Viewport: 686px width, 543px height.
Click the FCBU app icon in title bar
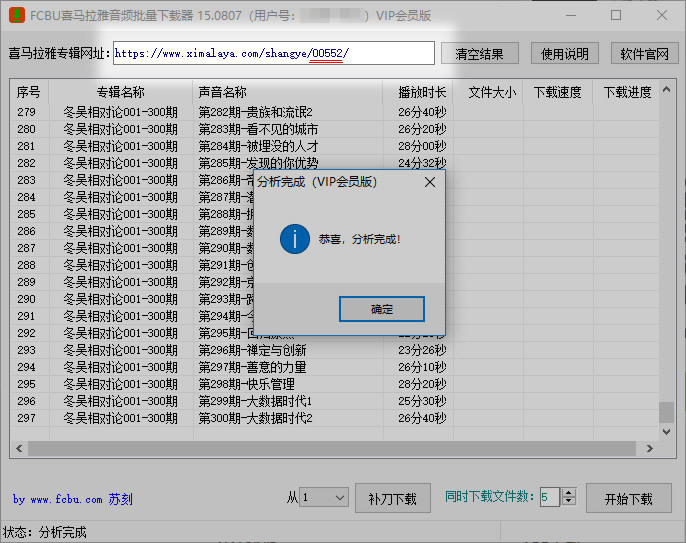click(x=17, y=15)
